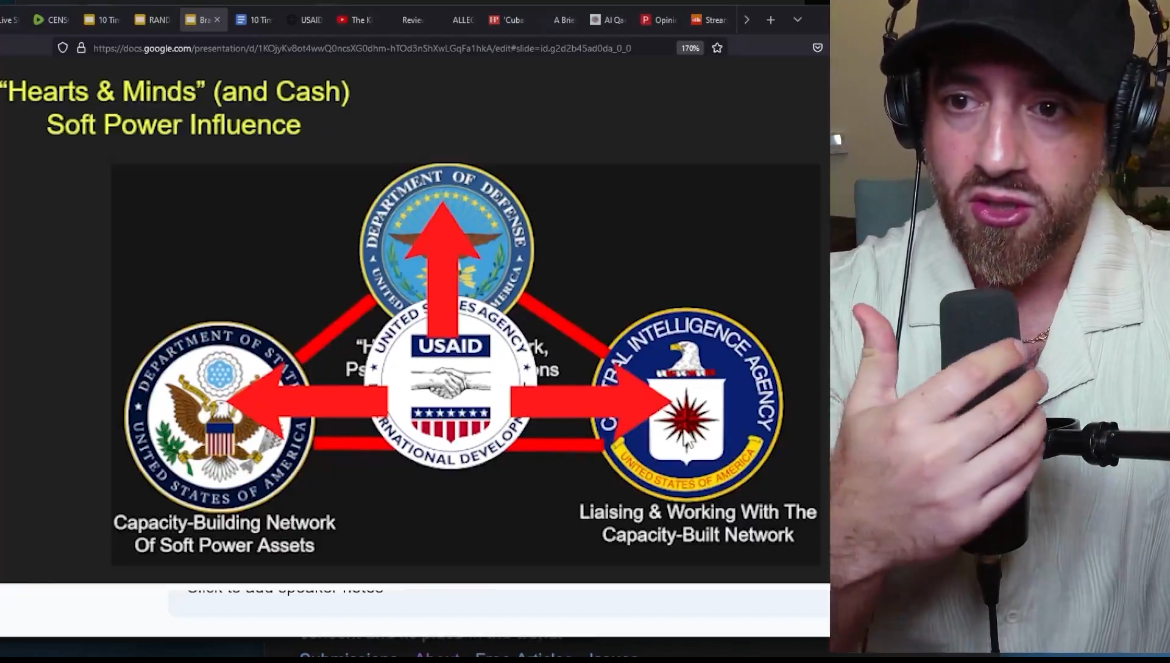This screenshot has width=1170, height=663.
Task: Open the first '10 Tin' Slides tab
Action: [x=101, y=20]
